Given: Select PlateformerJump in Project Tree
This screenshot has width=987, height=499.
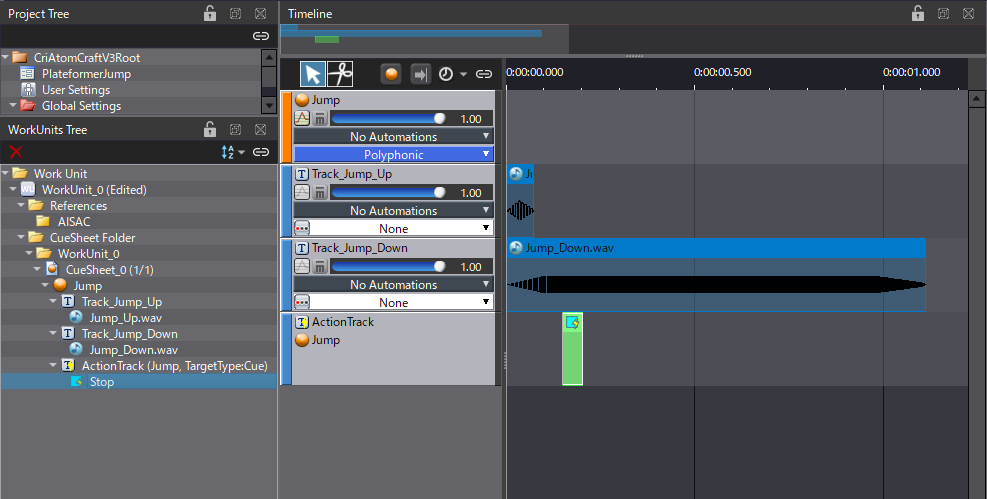Looking at the screenshot, I should [86, 74].
